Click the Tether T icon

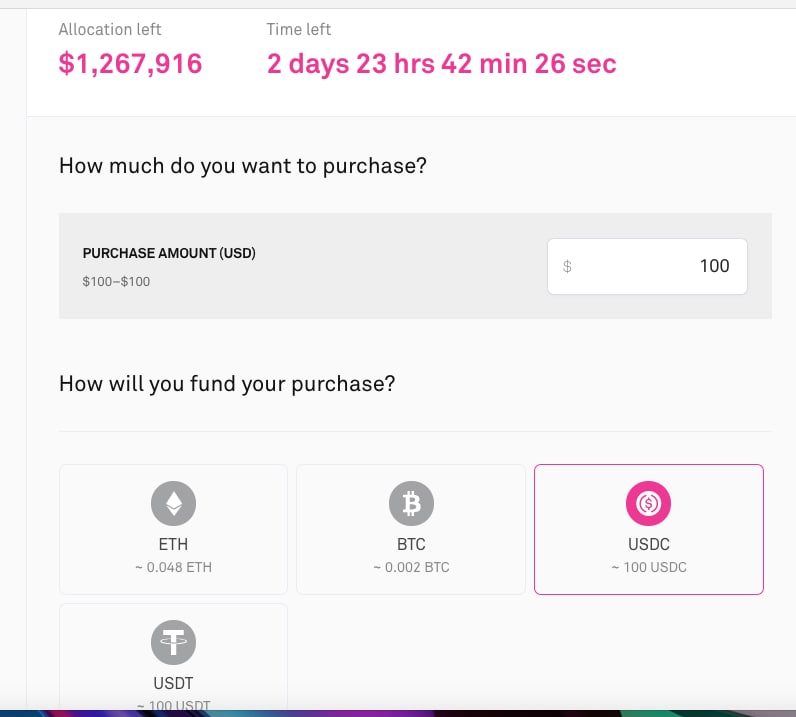click(x=173, y=642)
